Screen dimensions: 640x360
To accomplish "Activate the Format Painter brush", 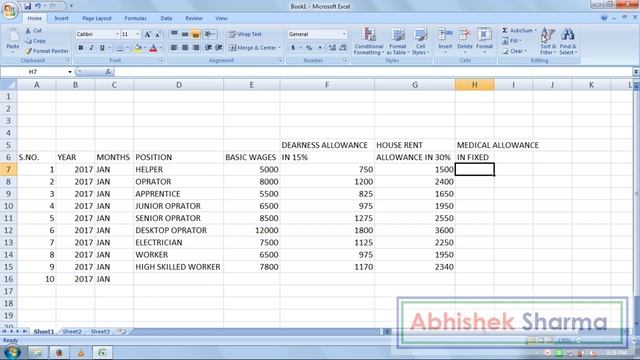I will click(x=47, y=51).
